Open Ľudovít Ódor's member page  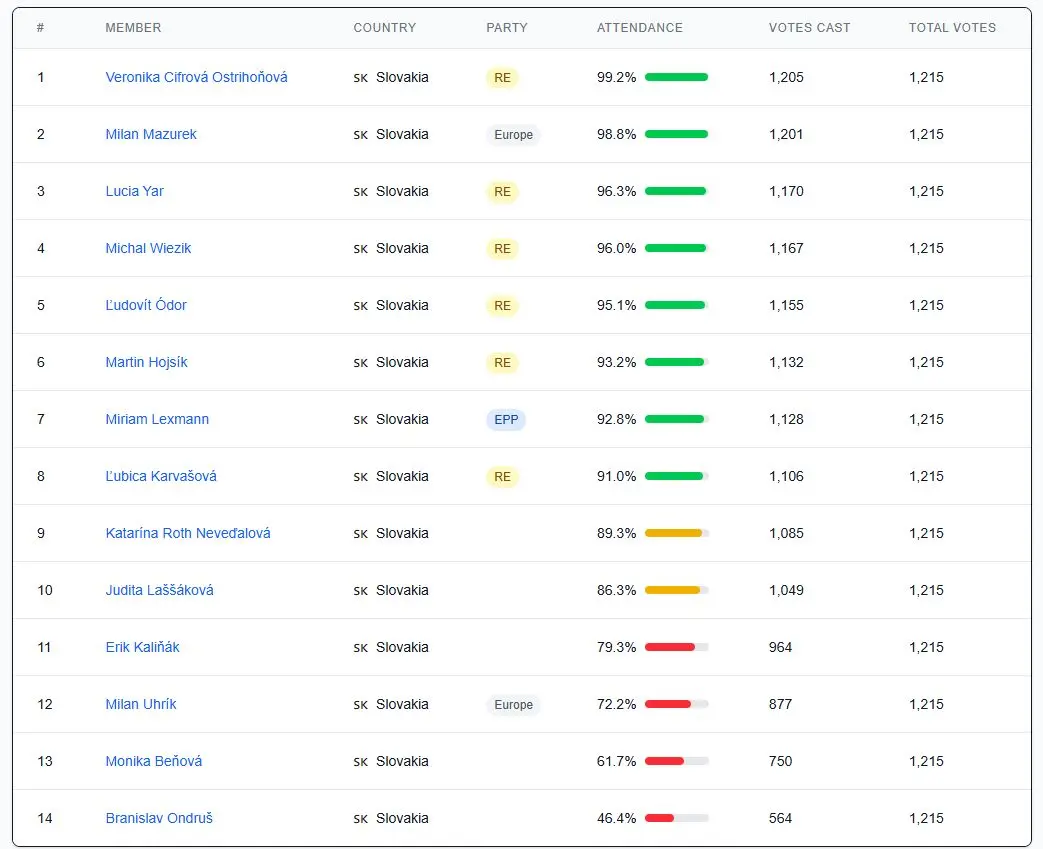146,305
